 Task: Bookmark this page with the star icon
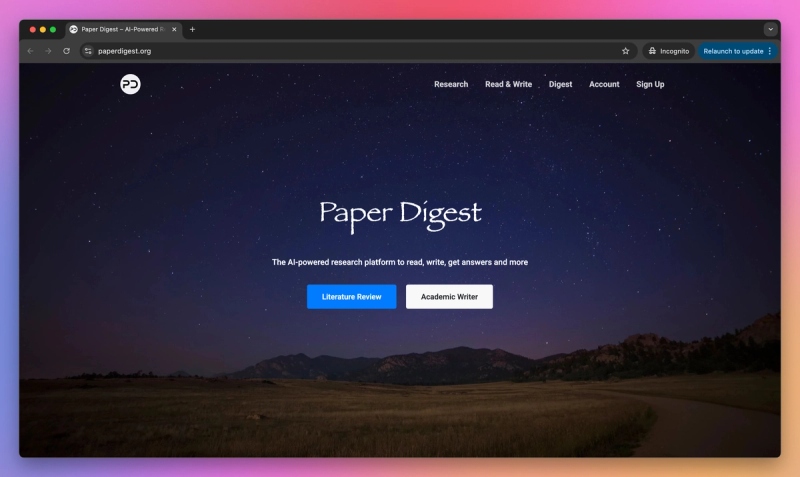pyautogui.click(x=626, y=51)
